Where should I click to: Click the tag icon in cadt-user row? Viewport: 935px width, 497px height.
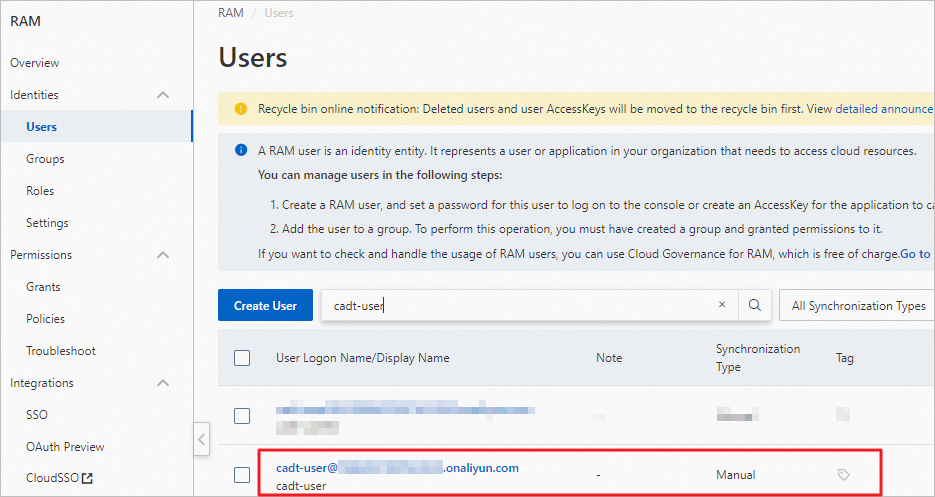tap(843, 475)
